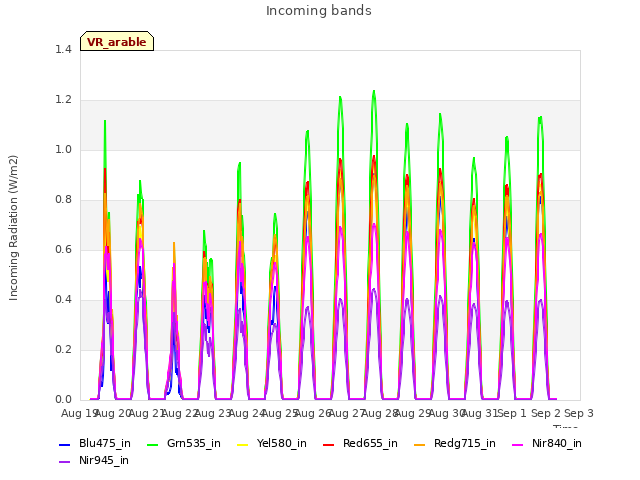Click yellow color swatch for Yel580_in
Screen dimensions: 640x480
tap(242, 444)
